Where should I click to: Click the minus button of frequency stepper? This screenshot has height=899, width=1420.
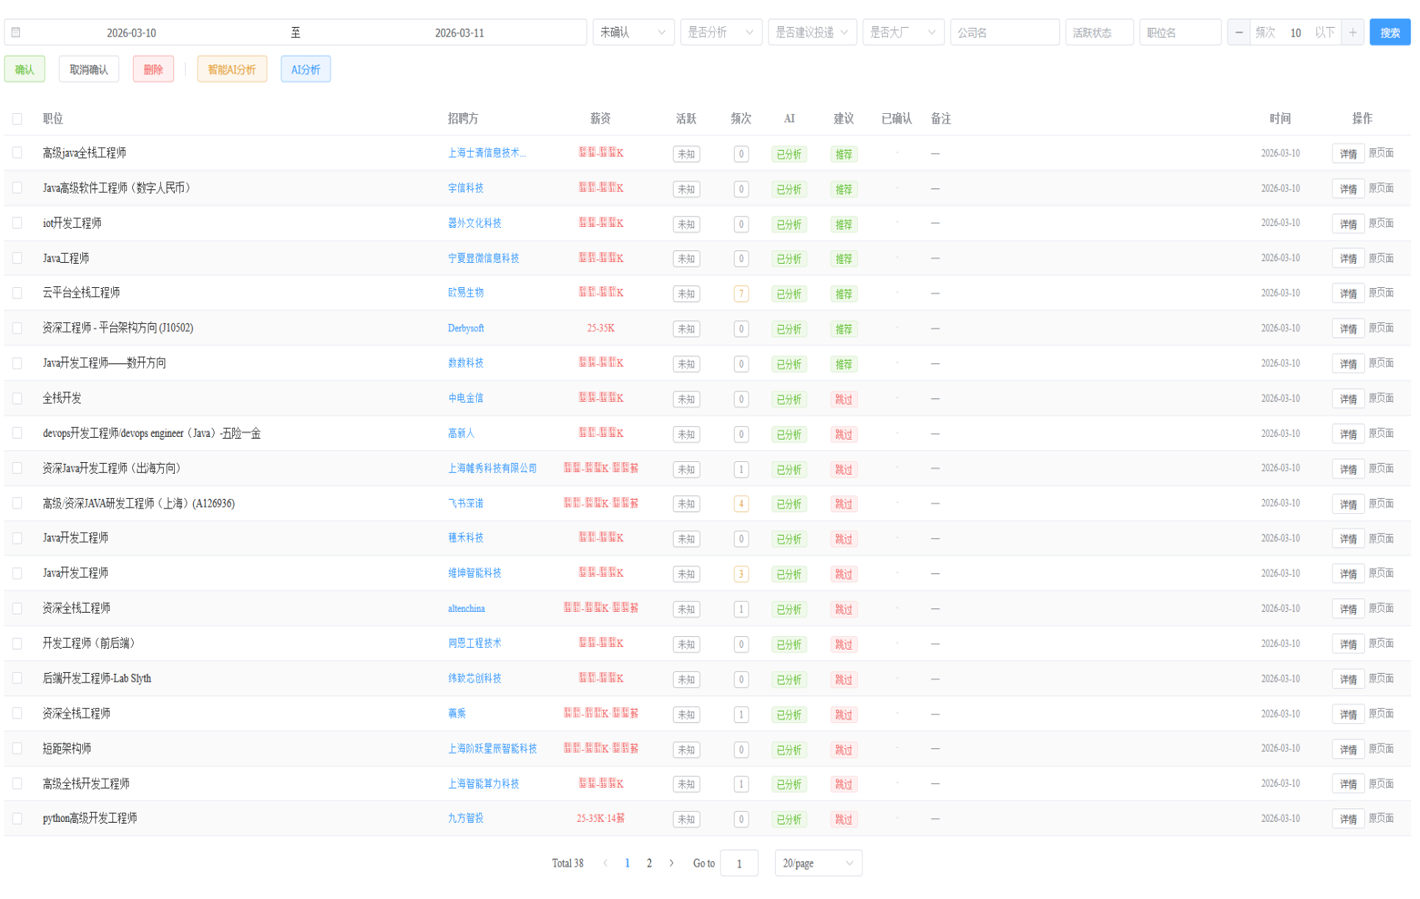pos(1238,33)
